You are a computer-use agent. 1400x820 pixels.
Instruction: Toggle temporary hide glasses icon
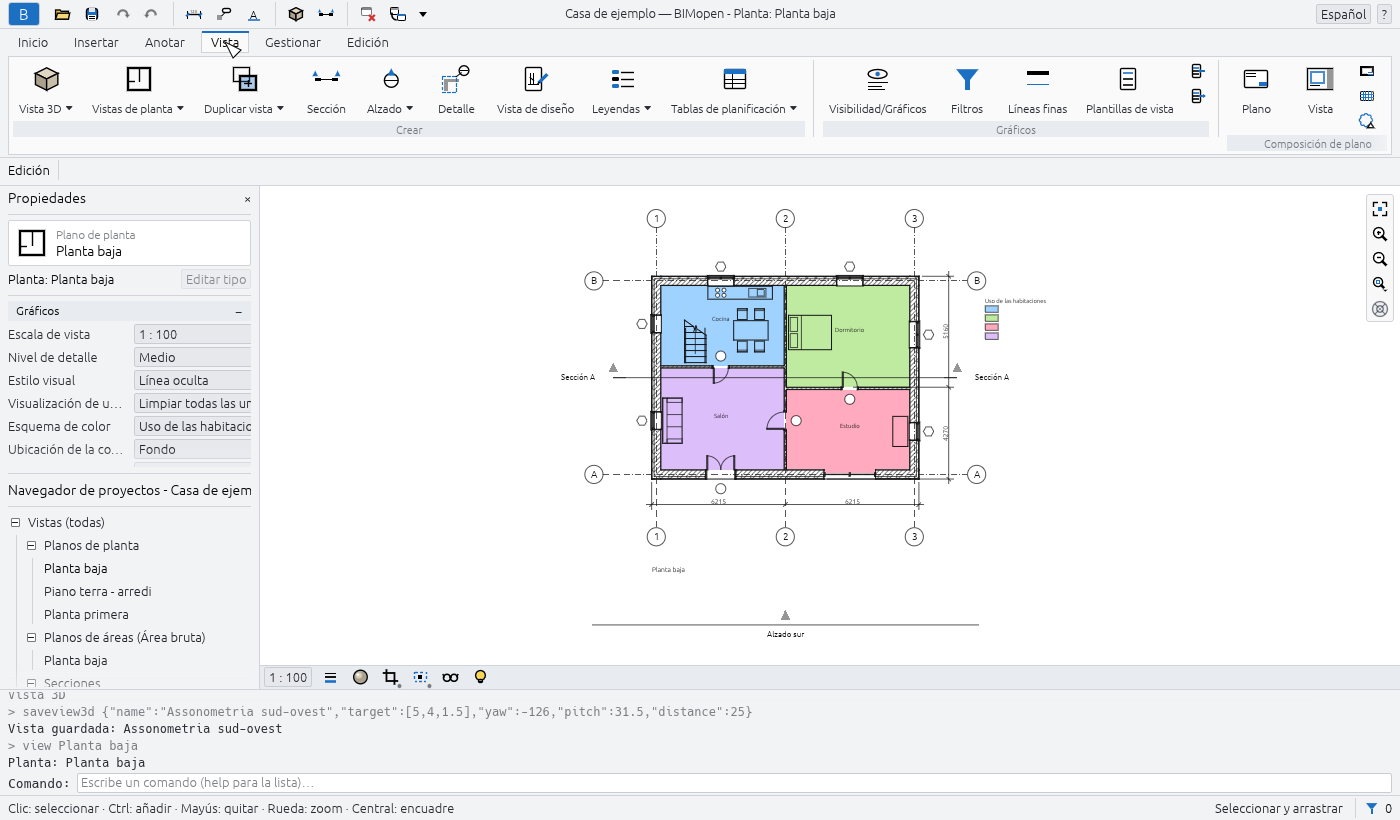pyautogui.click(x=450, y=677)
